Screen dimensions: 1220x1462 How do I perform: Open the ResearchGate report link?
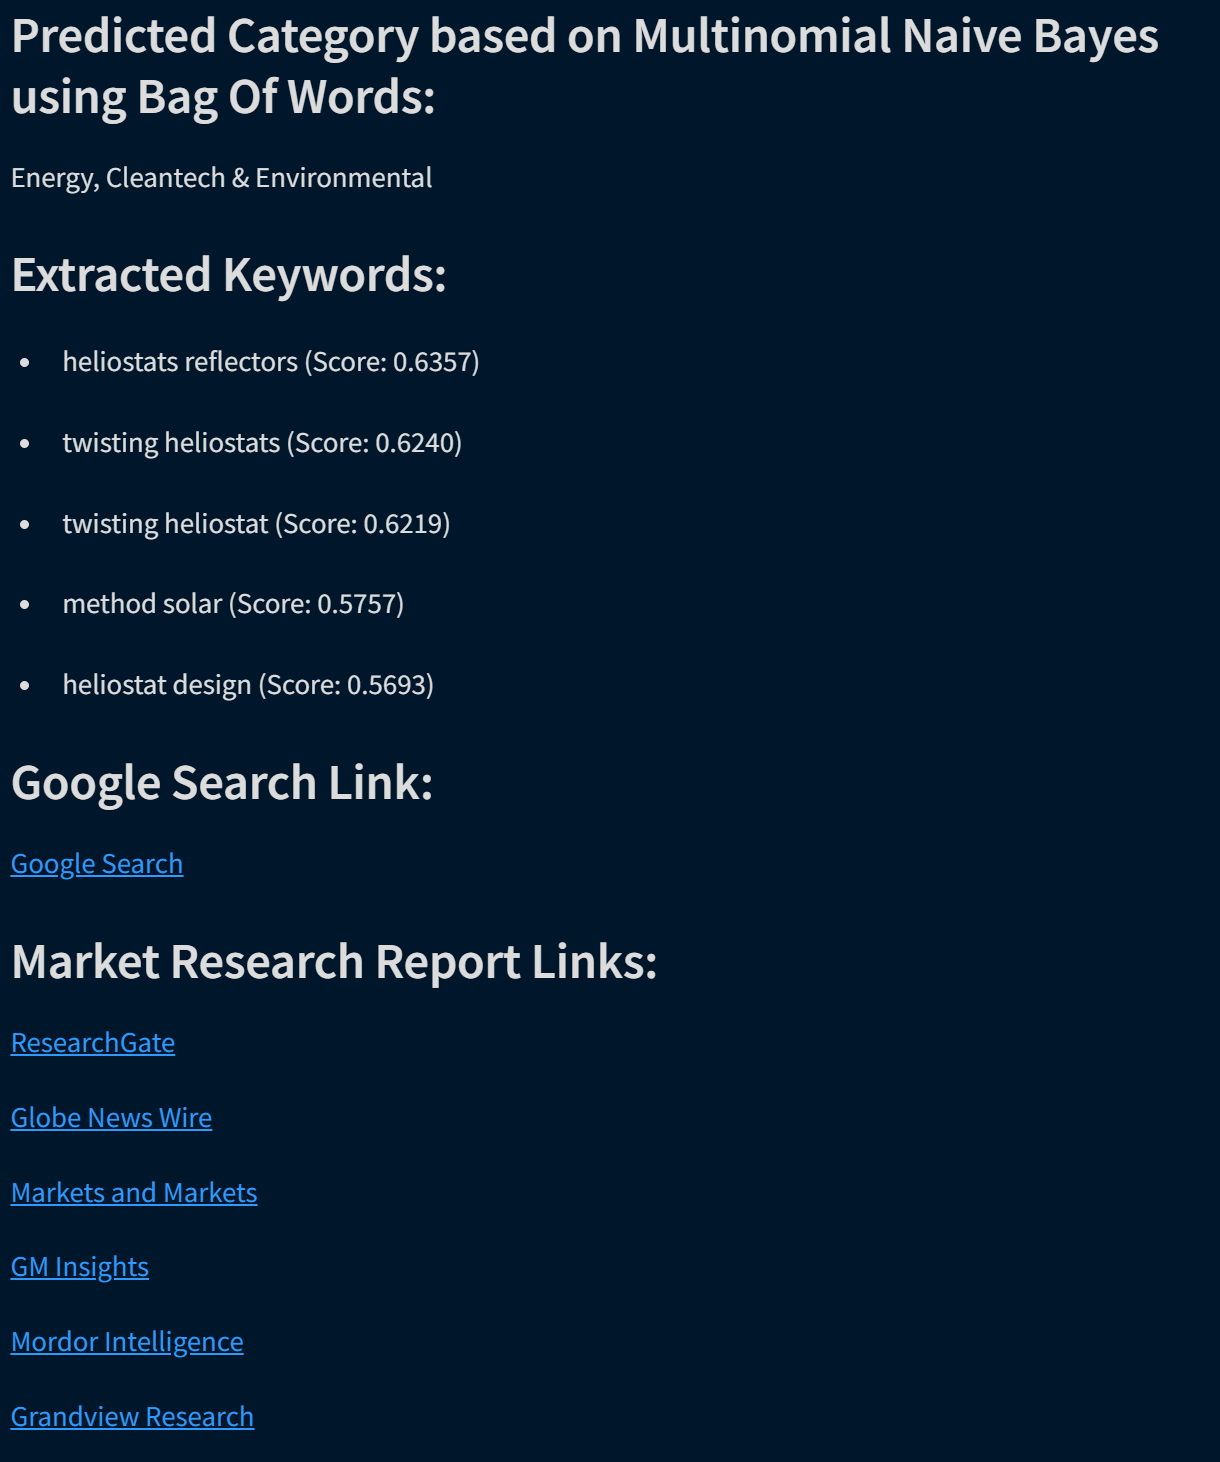tap(93, 1043)
